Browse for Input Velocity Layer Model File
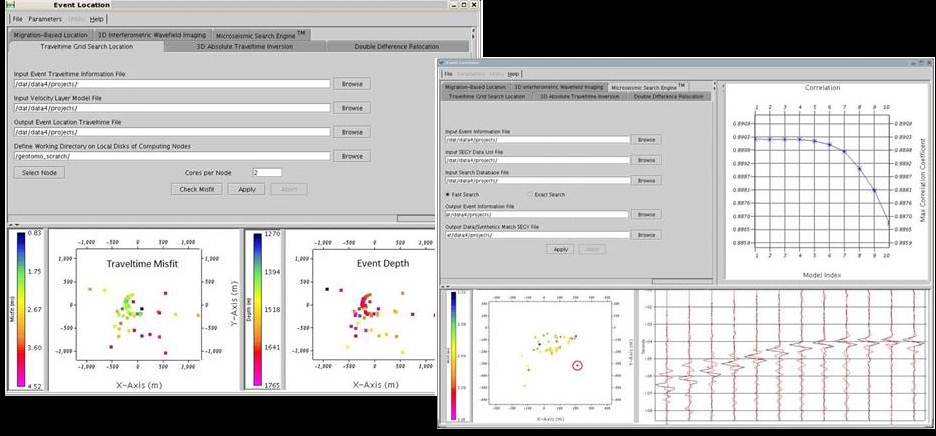 coord(351,108)
